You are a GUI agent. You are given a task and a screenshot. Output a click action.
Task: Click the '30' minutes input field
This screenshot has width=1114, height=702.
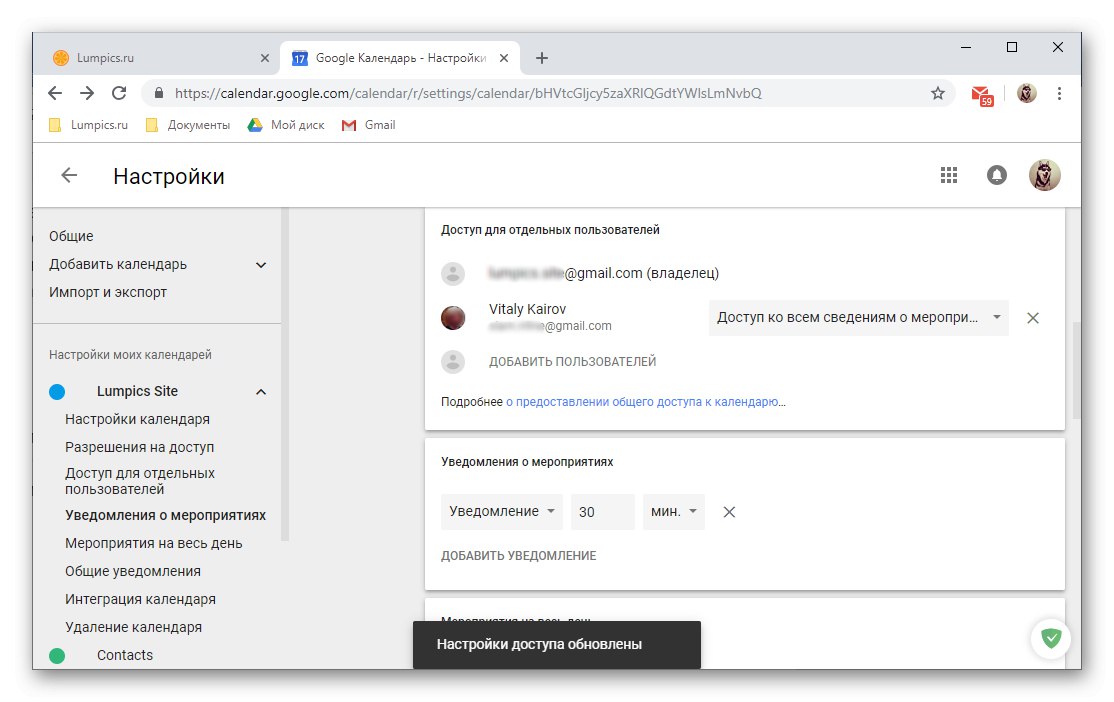[602, 511]
